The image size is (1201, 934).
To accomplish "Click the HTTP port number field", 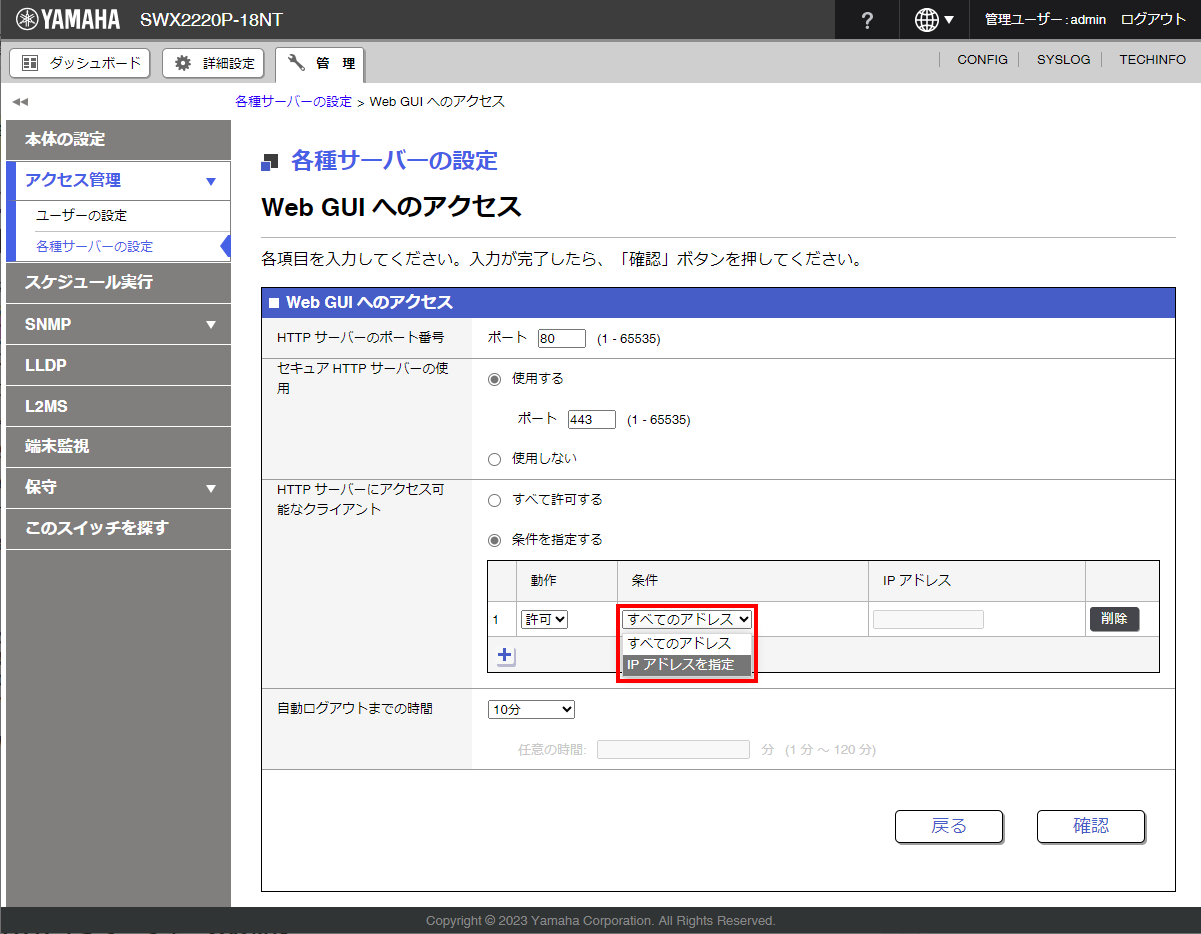I will point(561,339).
